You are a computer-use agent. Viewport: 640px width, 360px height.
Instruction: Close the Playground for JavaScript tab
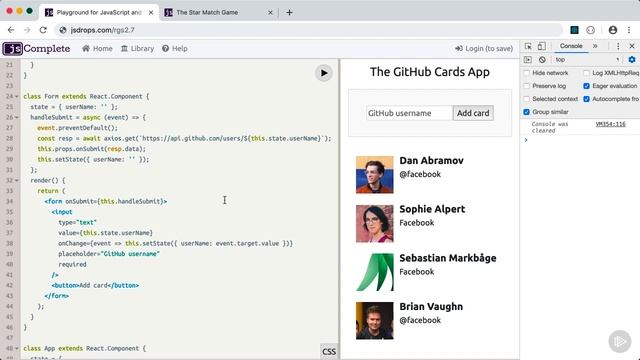click(x=151, y=13)
